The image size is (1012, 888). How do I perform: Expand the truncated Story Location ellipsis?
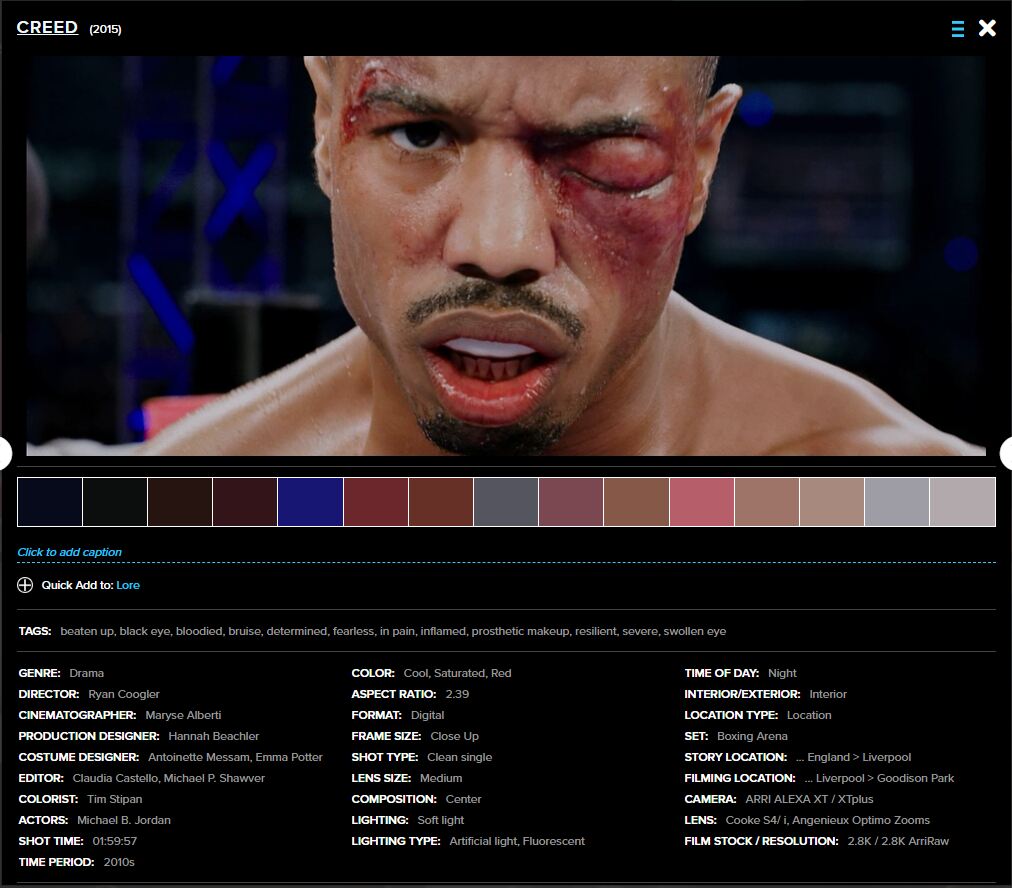tap(800, 757)
